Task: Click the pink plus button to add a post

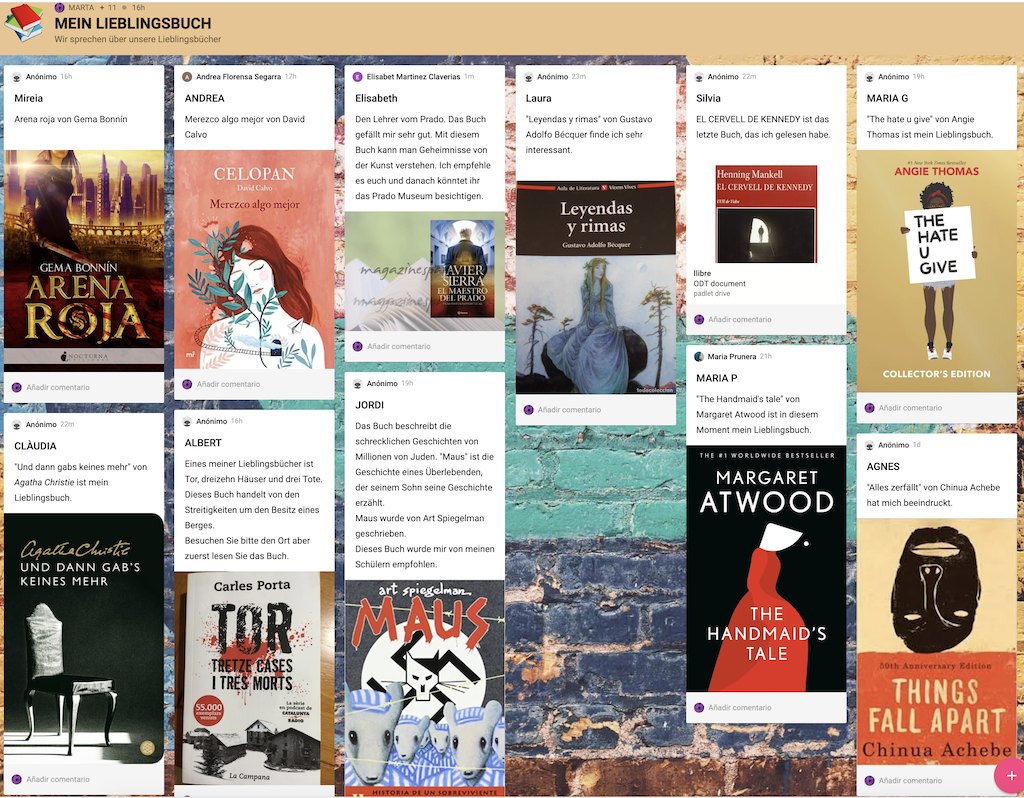Action: [x=1010, y=776]
